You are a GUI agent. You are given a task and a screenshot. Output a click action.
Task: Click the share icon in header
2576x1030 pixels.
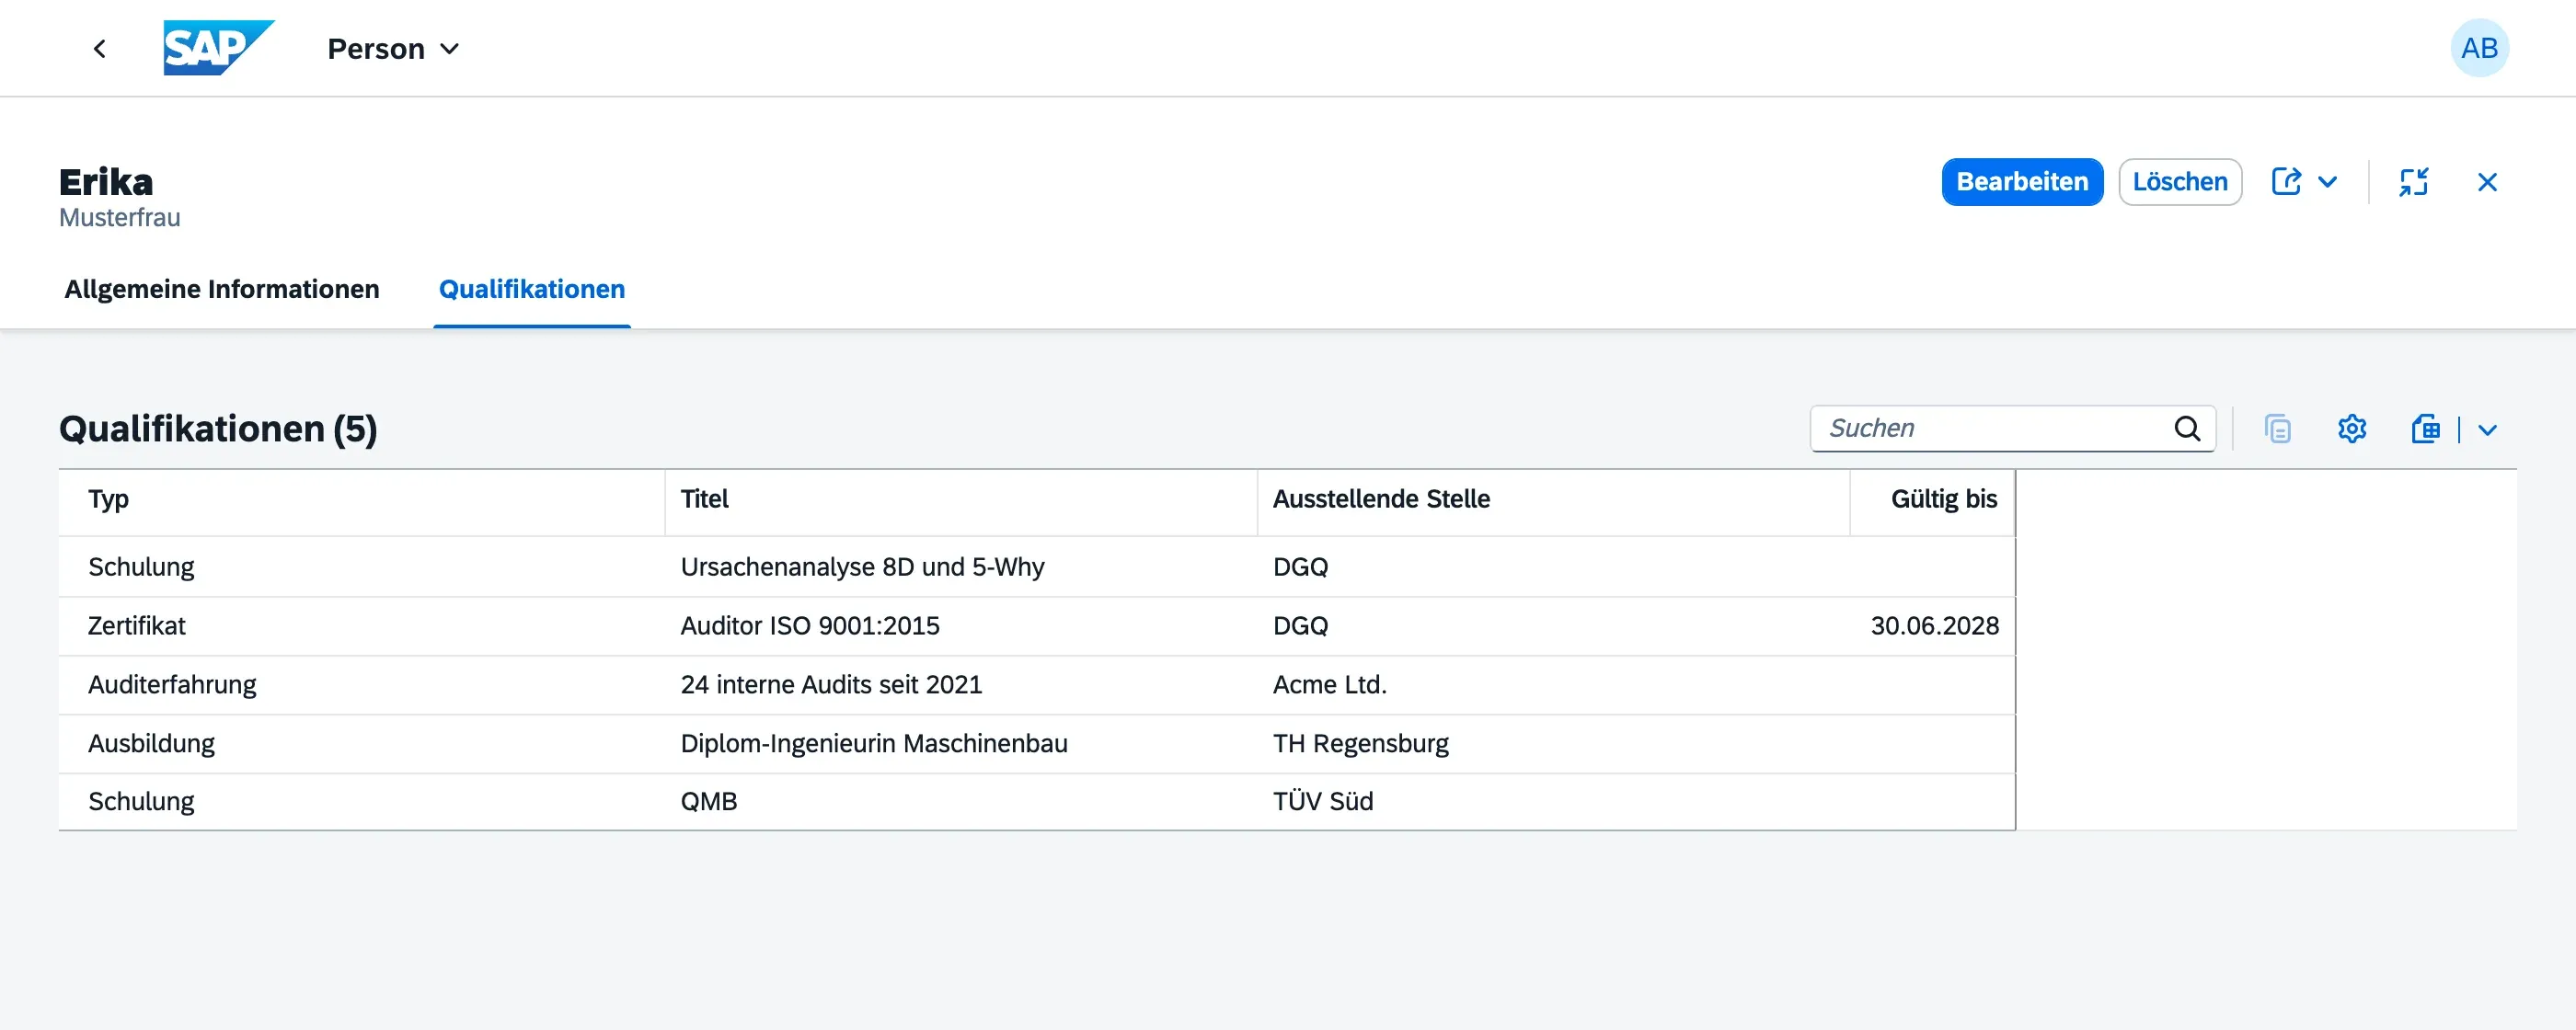coord(2286,182)
